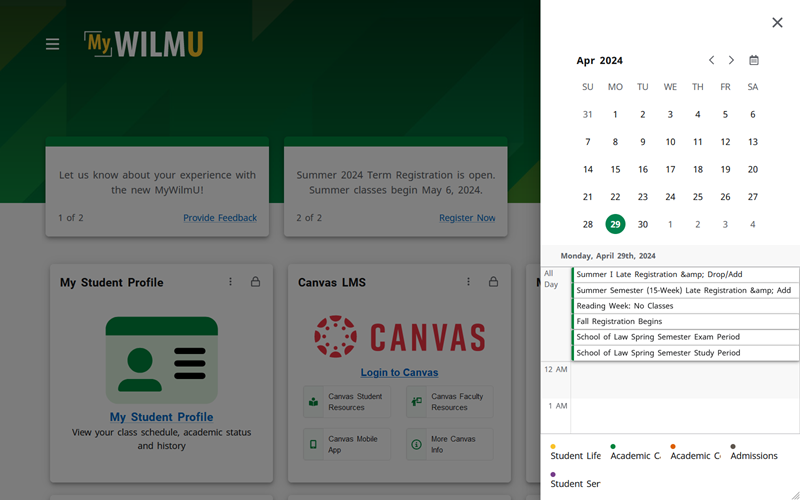Toggle Admissions calendar filter
800x500 pixels.
754,453
